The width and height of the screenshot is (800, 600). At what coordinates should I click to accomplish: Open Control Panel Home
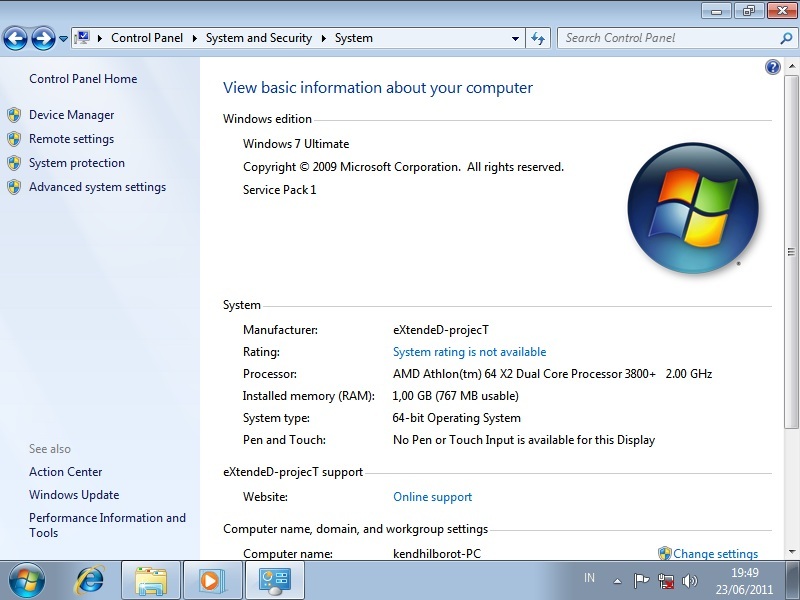click(x=83, y=79)
